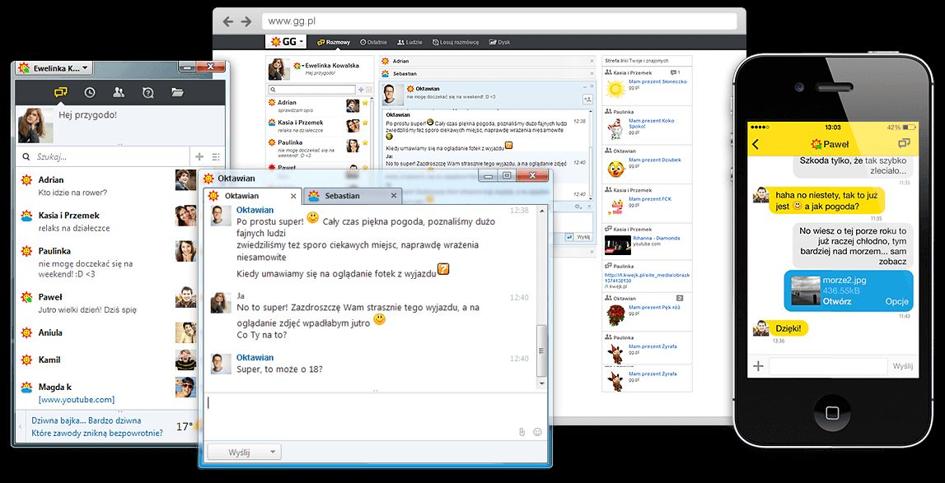The image size is (945, 483).
Task: Open 'Które zawody znikną bezpowrotnie?' link
Action: (x=97, y=433)
